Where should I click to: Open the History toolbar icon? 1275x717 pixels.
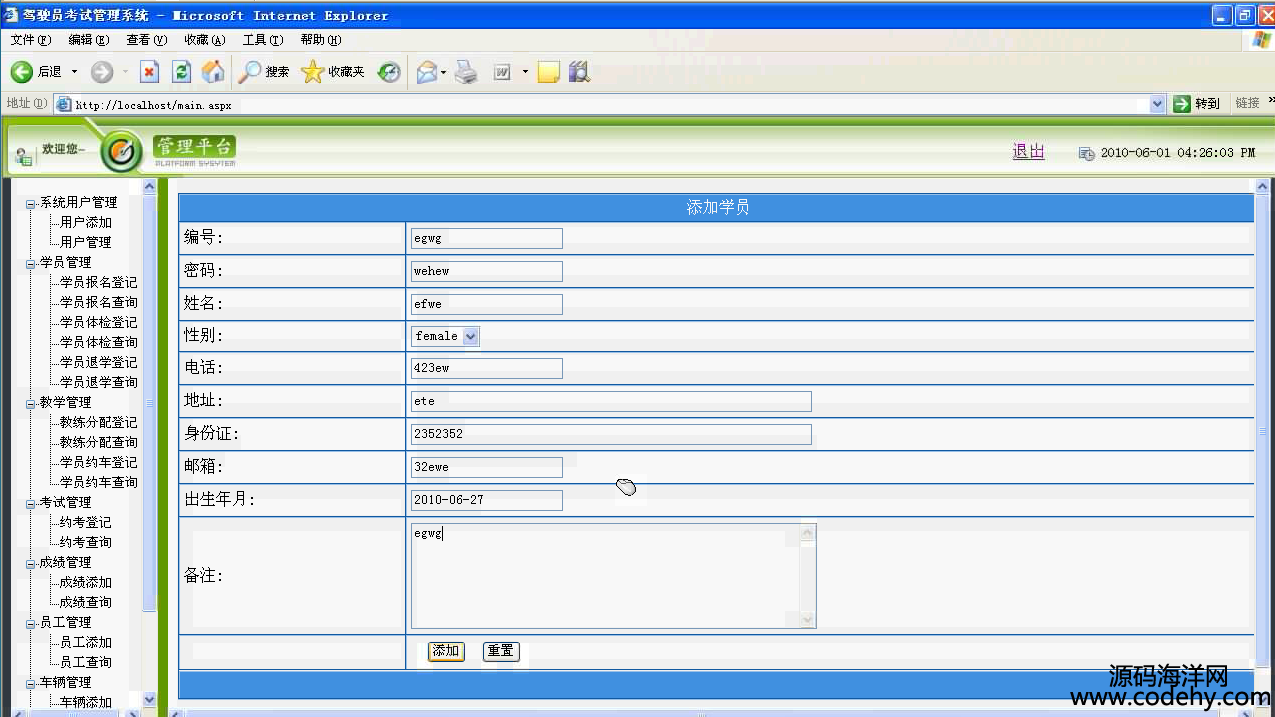[x=389, y=72]
